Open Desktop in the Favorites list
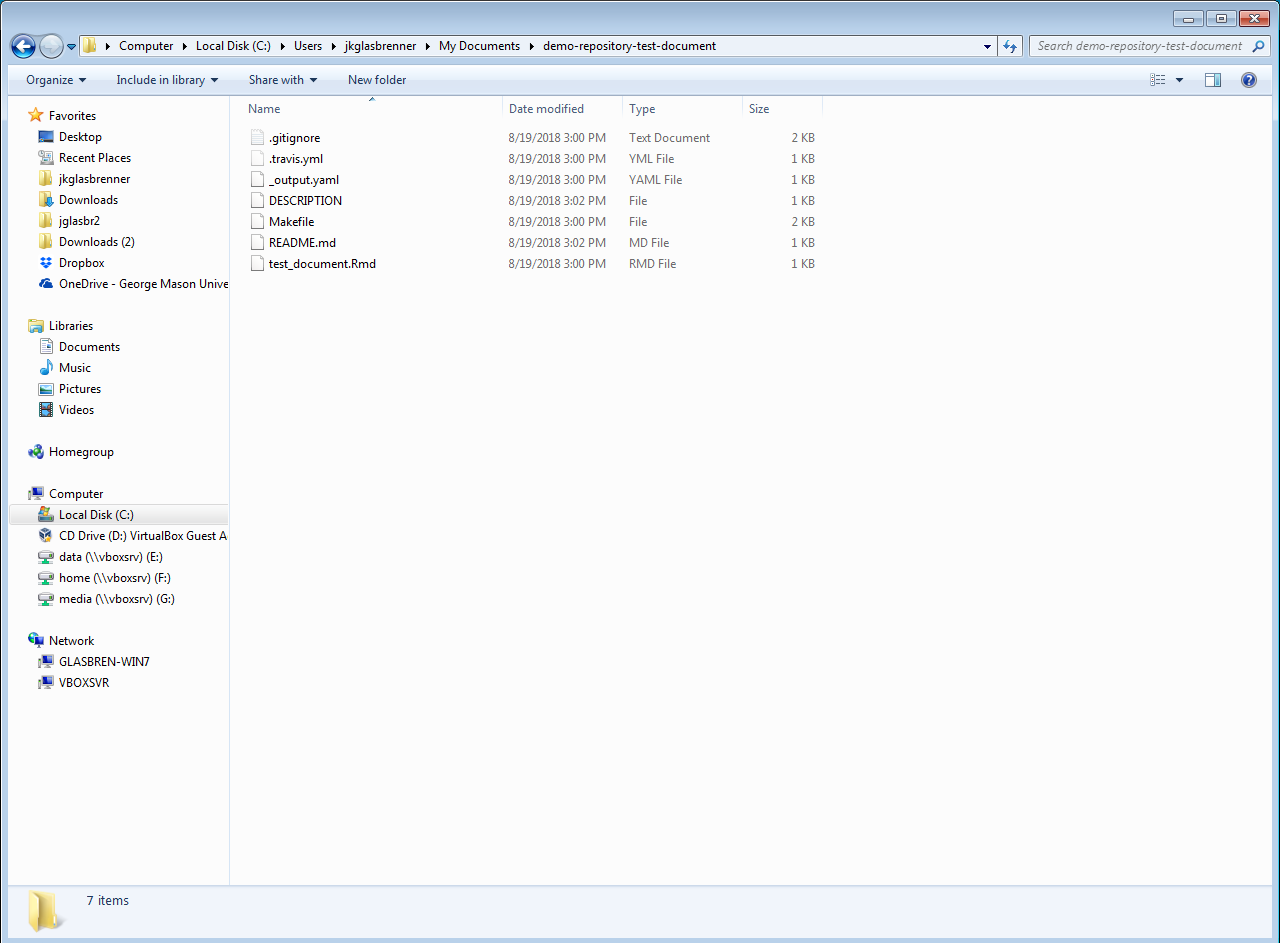 [80, 137]
